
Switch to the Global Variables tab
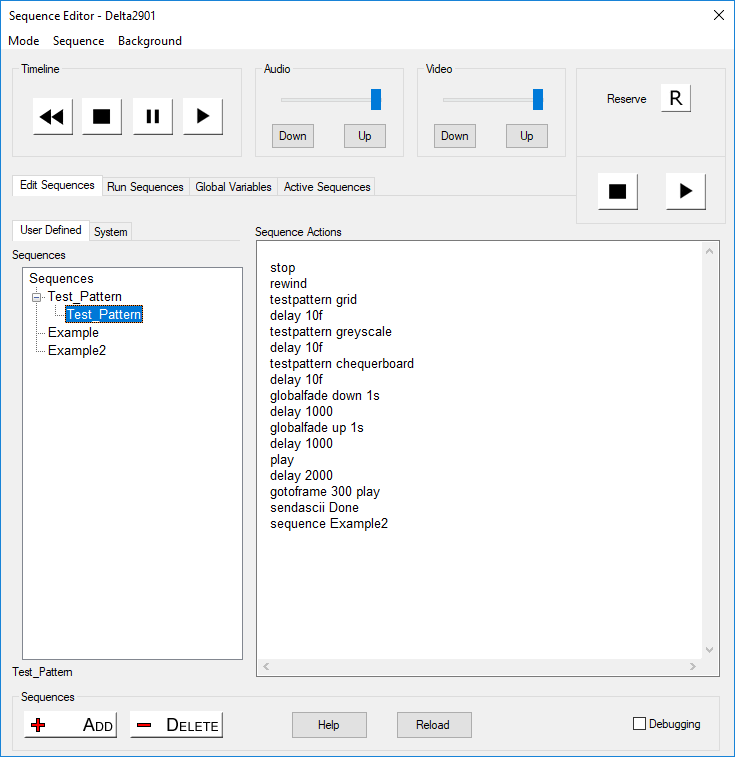coord(233,187)
